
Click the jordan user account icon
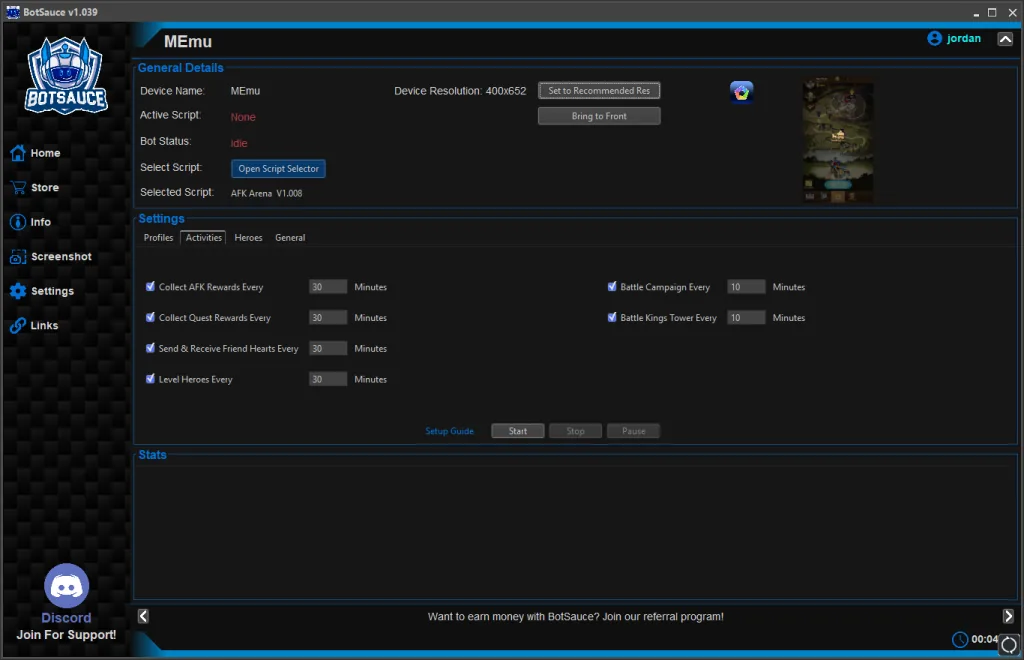pos(935,39)
